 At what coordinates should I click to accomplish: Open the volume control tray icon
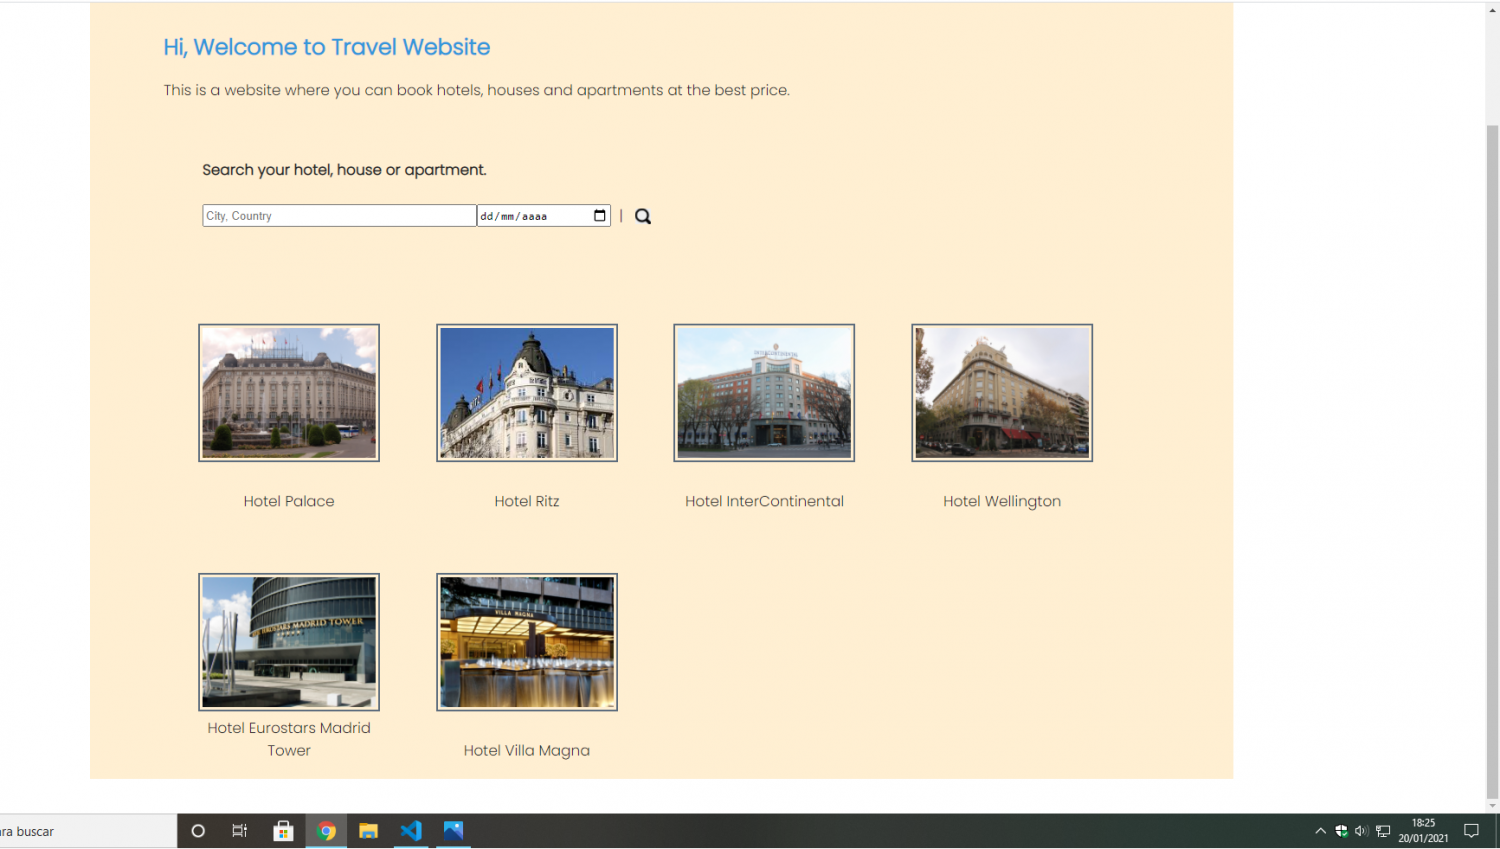[1361, 831]
